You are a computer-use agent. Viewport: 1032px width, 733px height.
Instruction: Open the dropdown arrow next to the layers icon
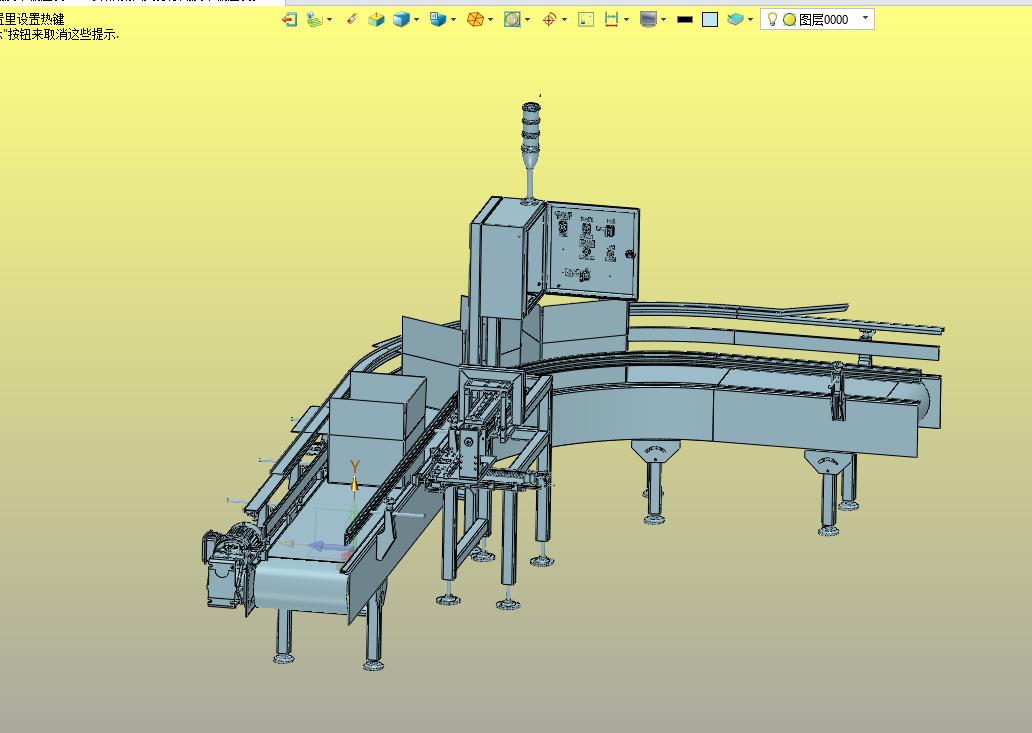(749, 19)
